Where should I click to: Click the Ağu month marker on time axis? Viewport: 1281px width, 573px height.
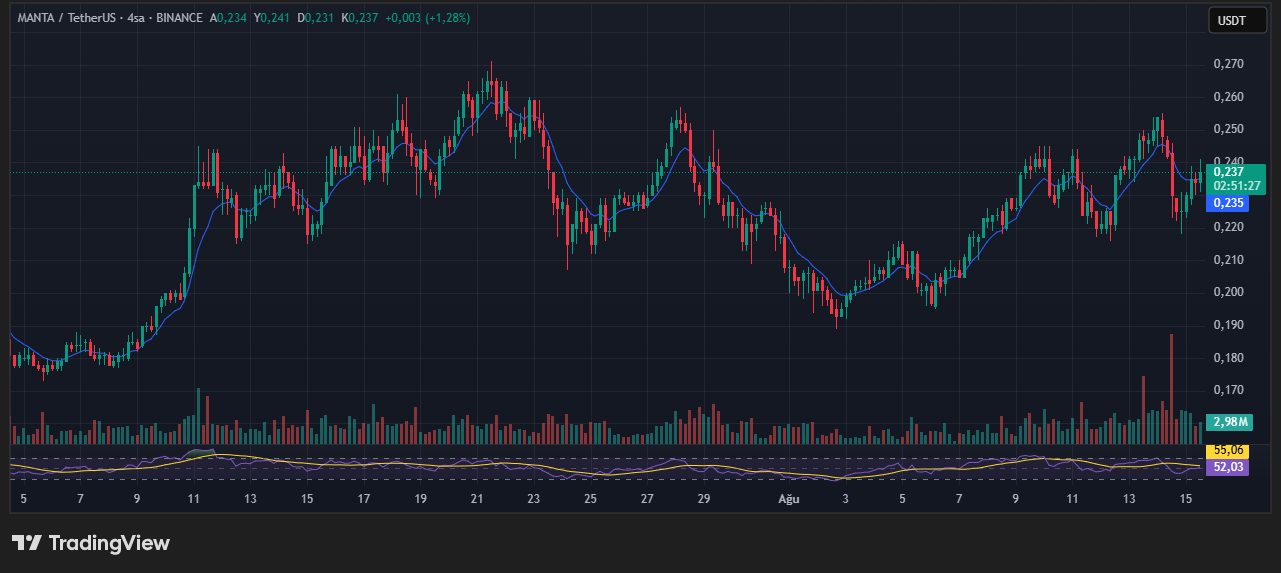pos(788,498)
